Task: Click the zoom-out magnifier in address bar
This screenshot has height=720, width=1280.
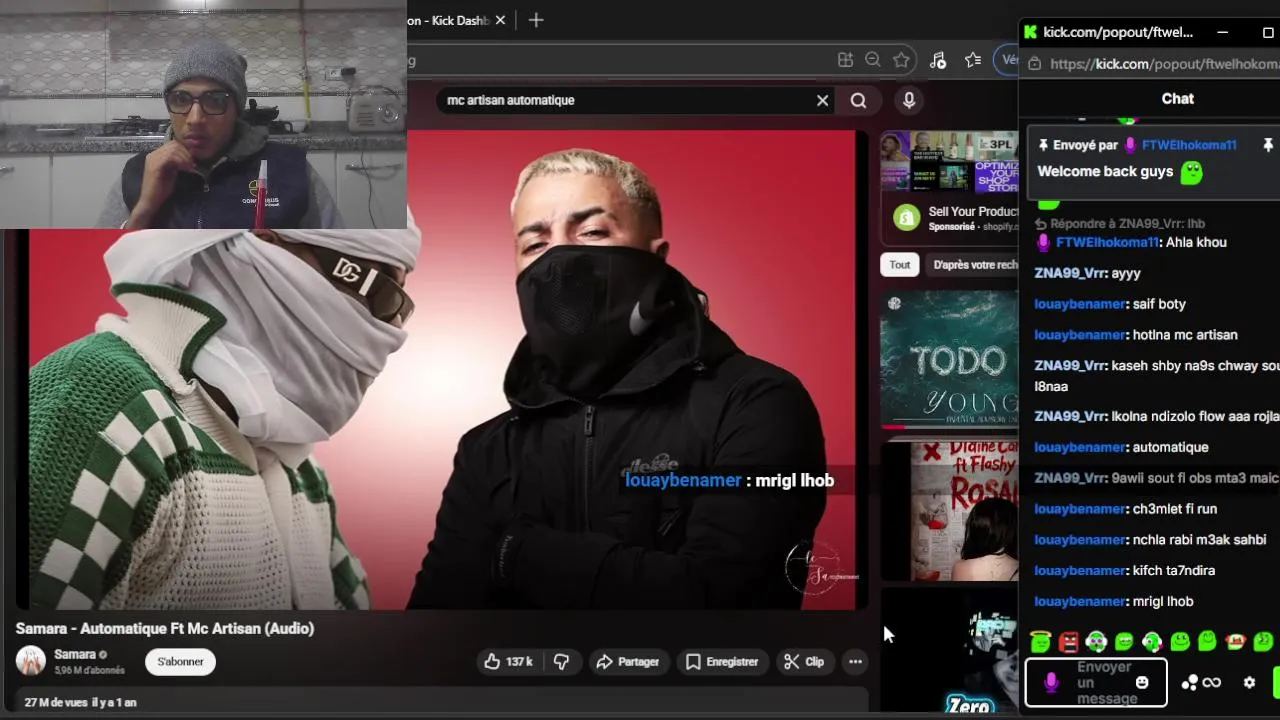Action: (873, 60)
